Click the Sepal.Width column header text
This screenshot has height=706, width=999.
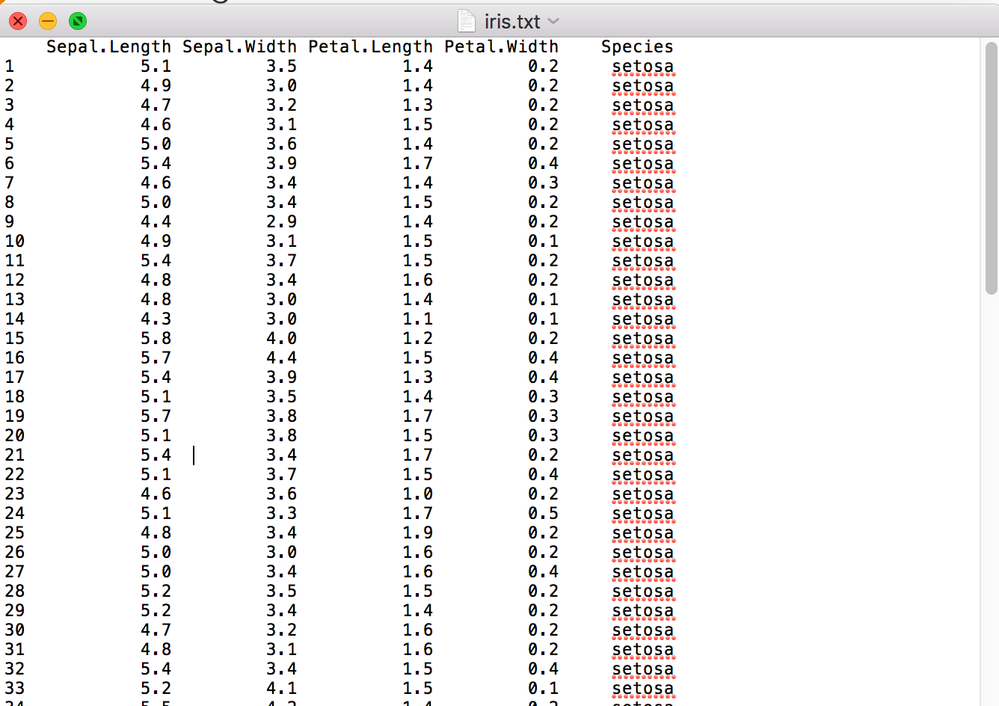point(240,47)
